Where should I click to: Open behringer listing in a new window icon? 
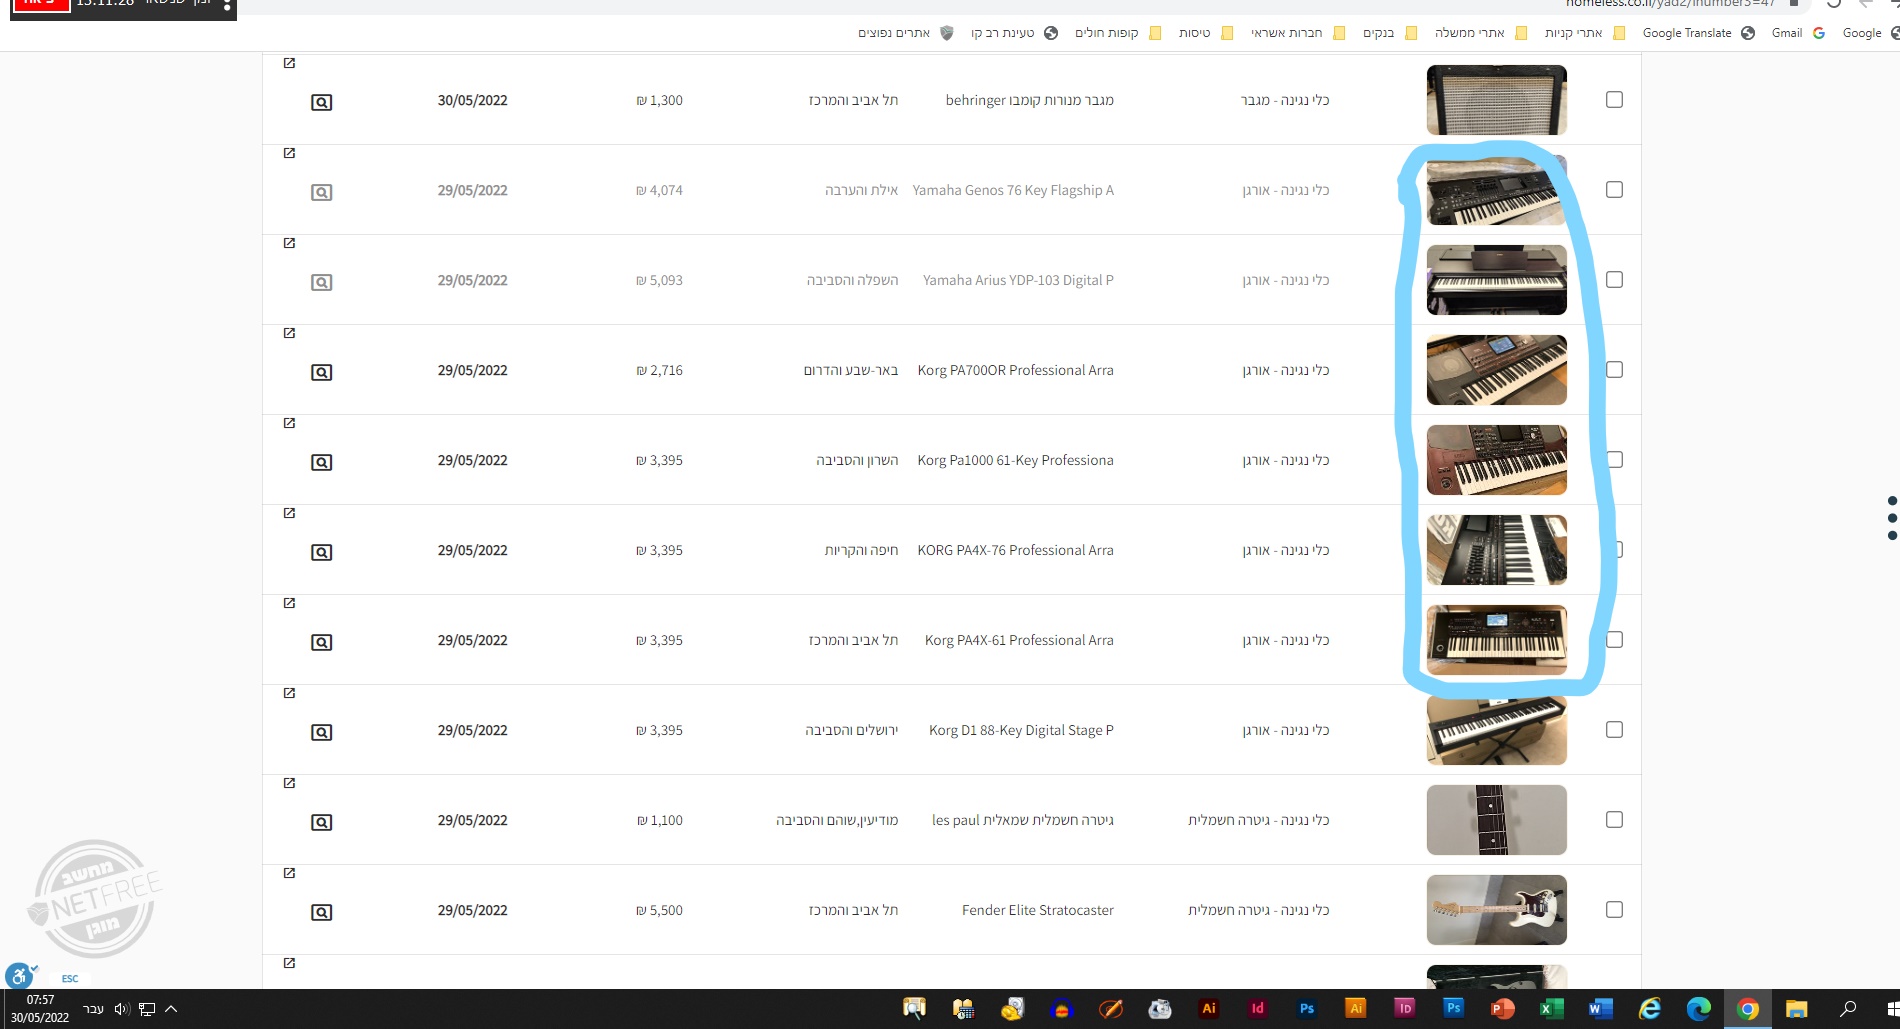pyautogui.click(x=289, y=63)
